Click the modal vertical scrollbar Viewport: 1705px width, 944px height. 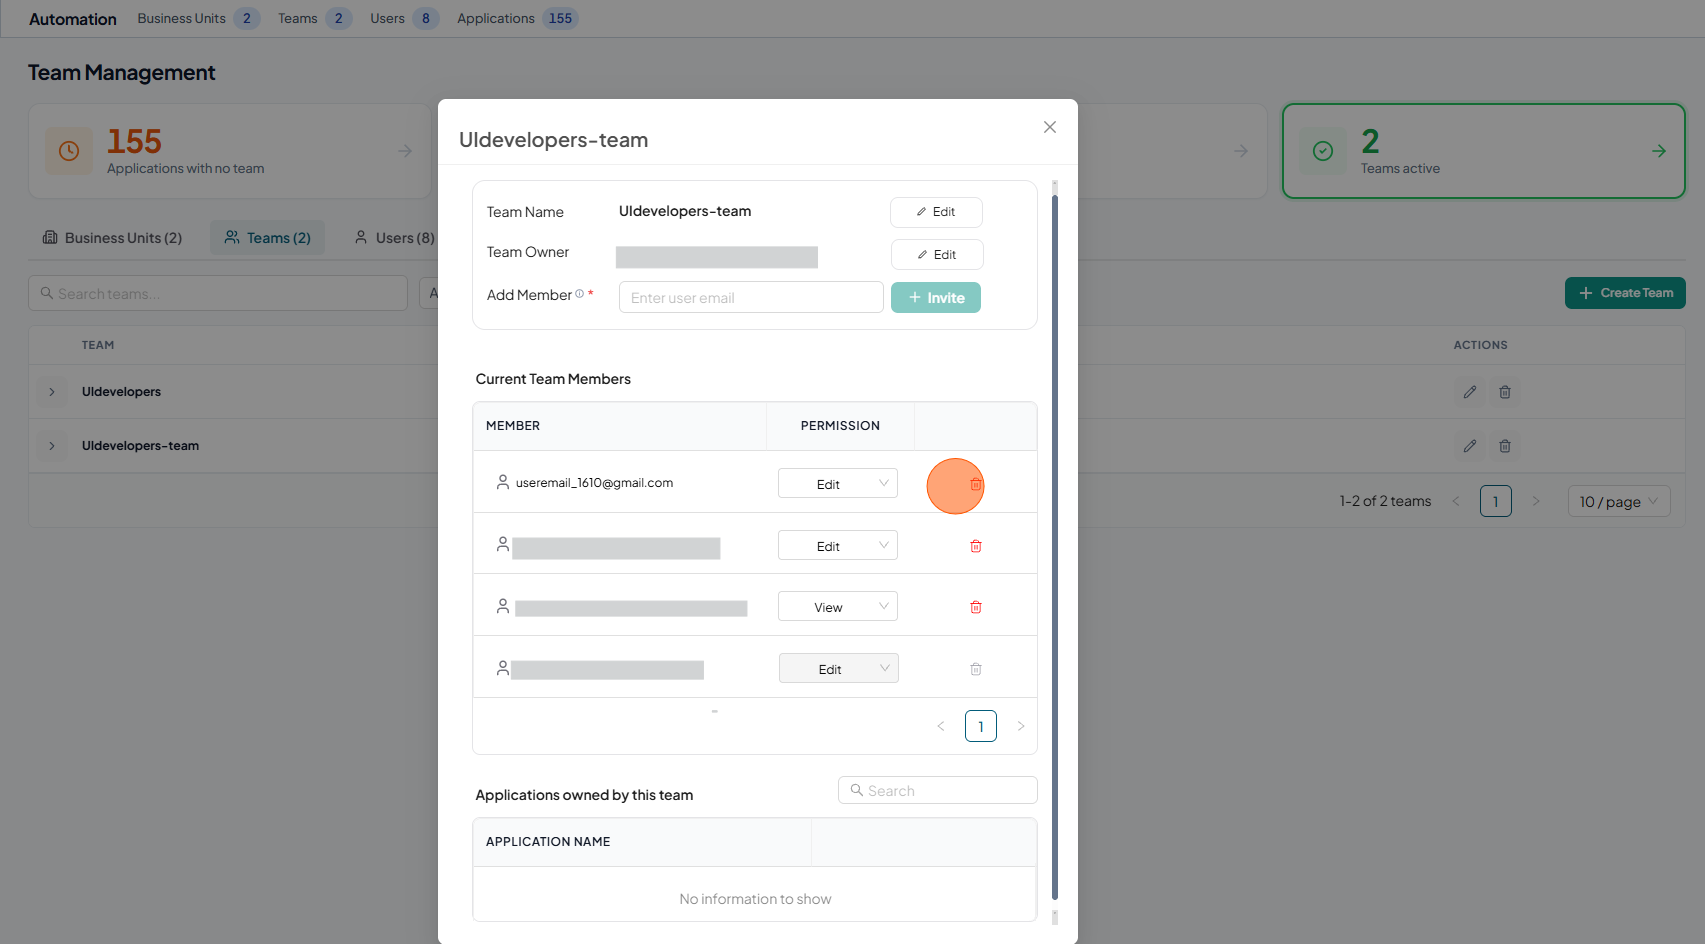(x=1055, y=548)
